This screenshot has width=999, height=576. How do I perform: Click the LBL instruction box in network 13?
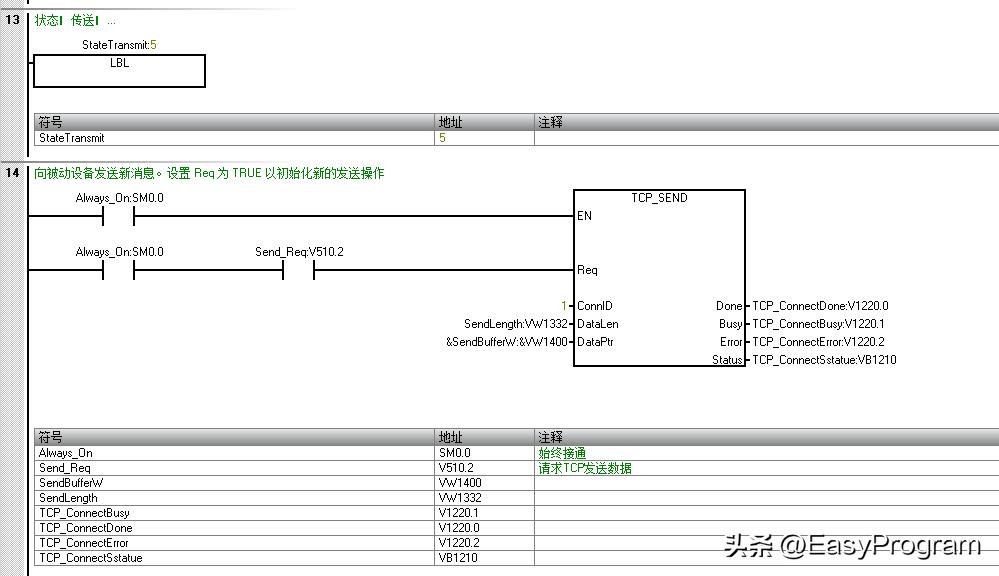[x=119, y=71]
